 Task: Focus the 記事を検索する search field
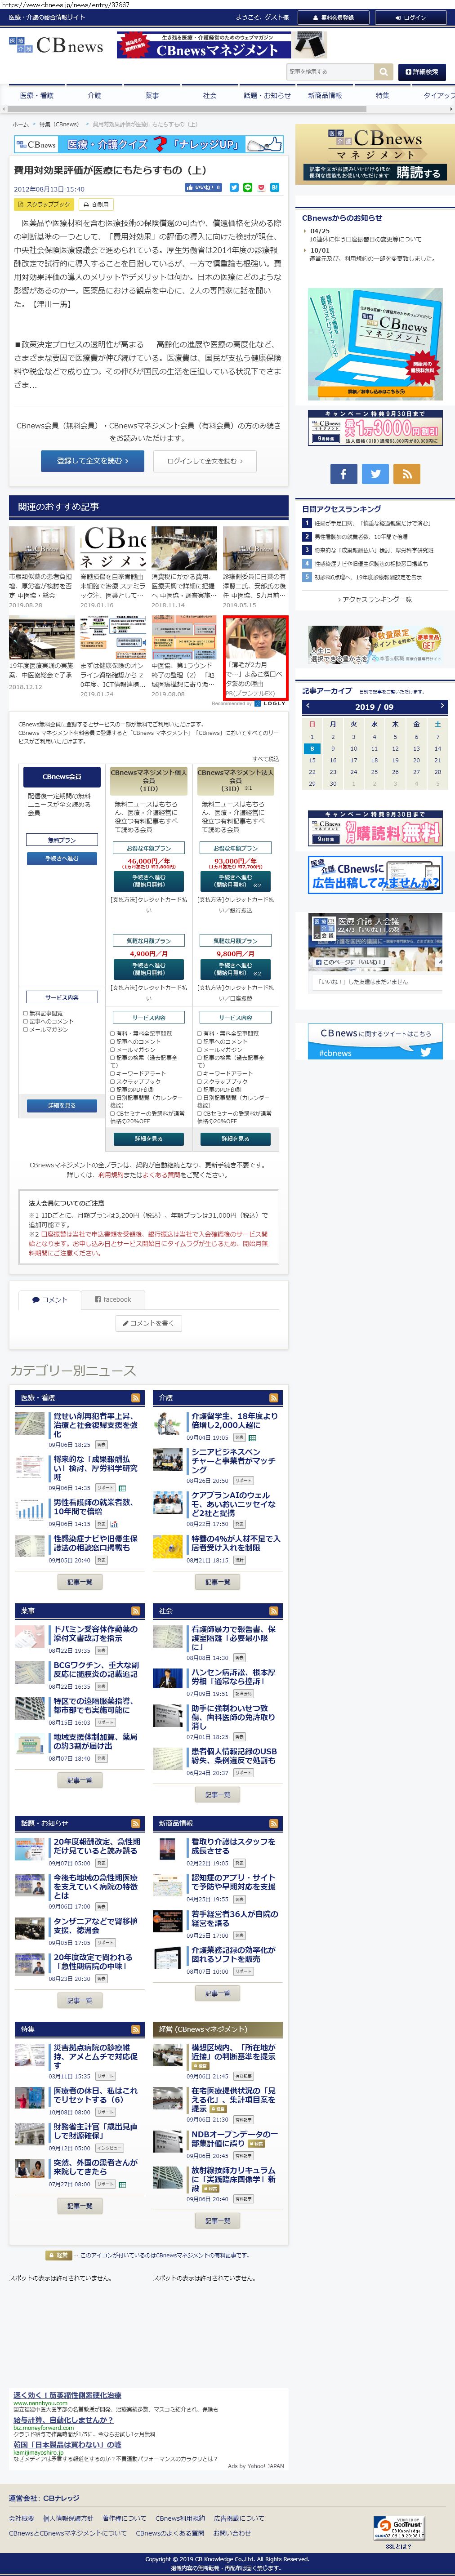point(330,72)
